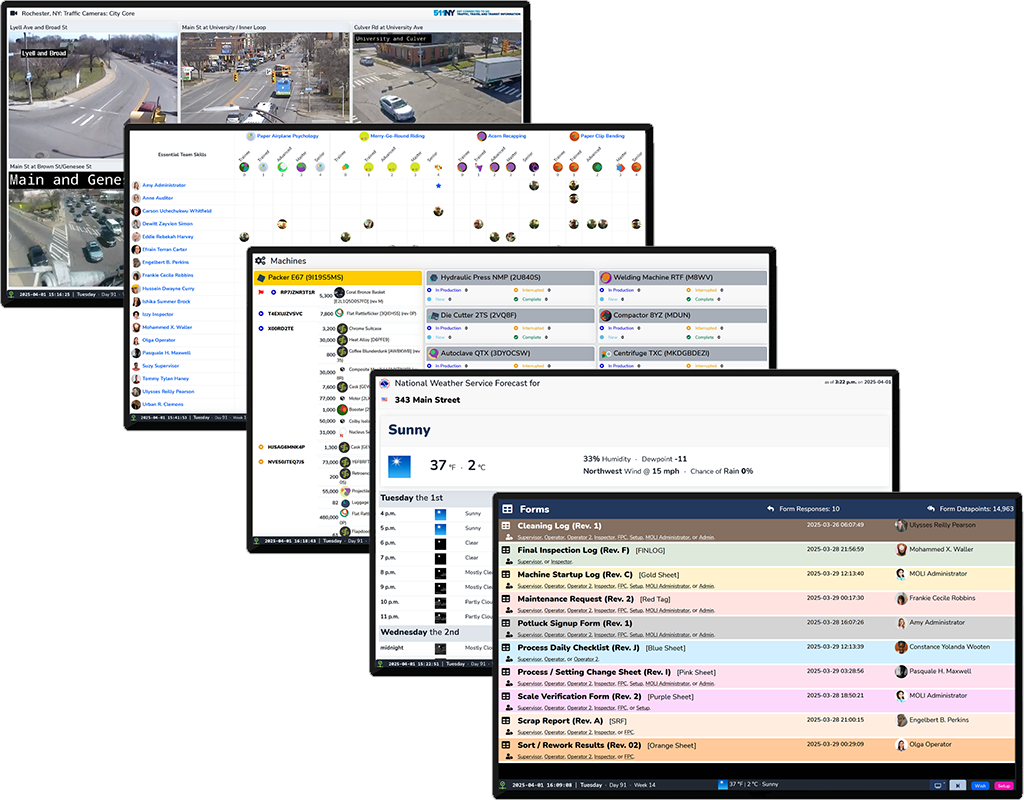This screenshot has height=800, width=1024.
Task: Click the 511NY logo on traffic cameras screen
Action: (x=477, y=13)
